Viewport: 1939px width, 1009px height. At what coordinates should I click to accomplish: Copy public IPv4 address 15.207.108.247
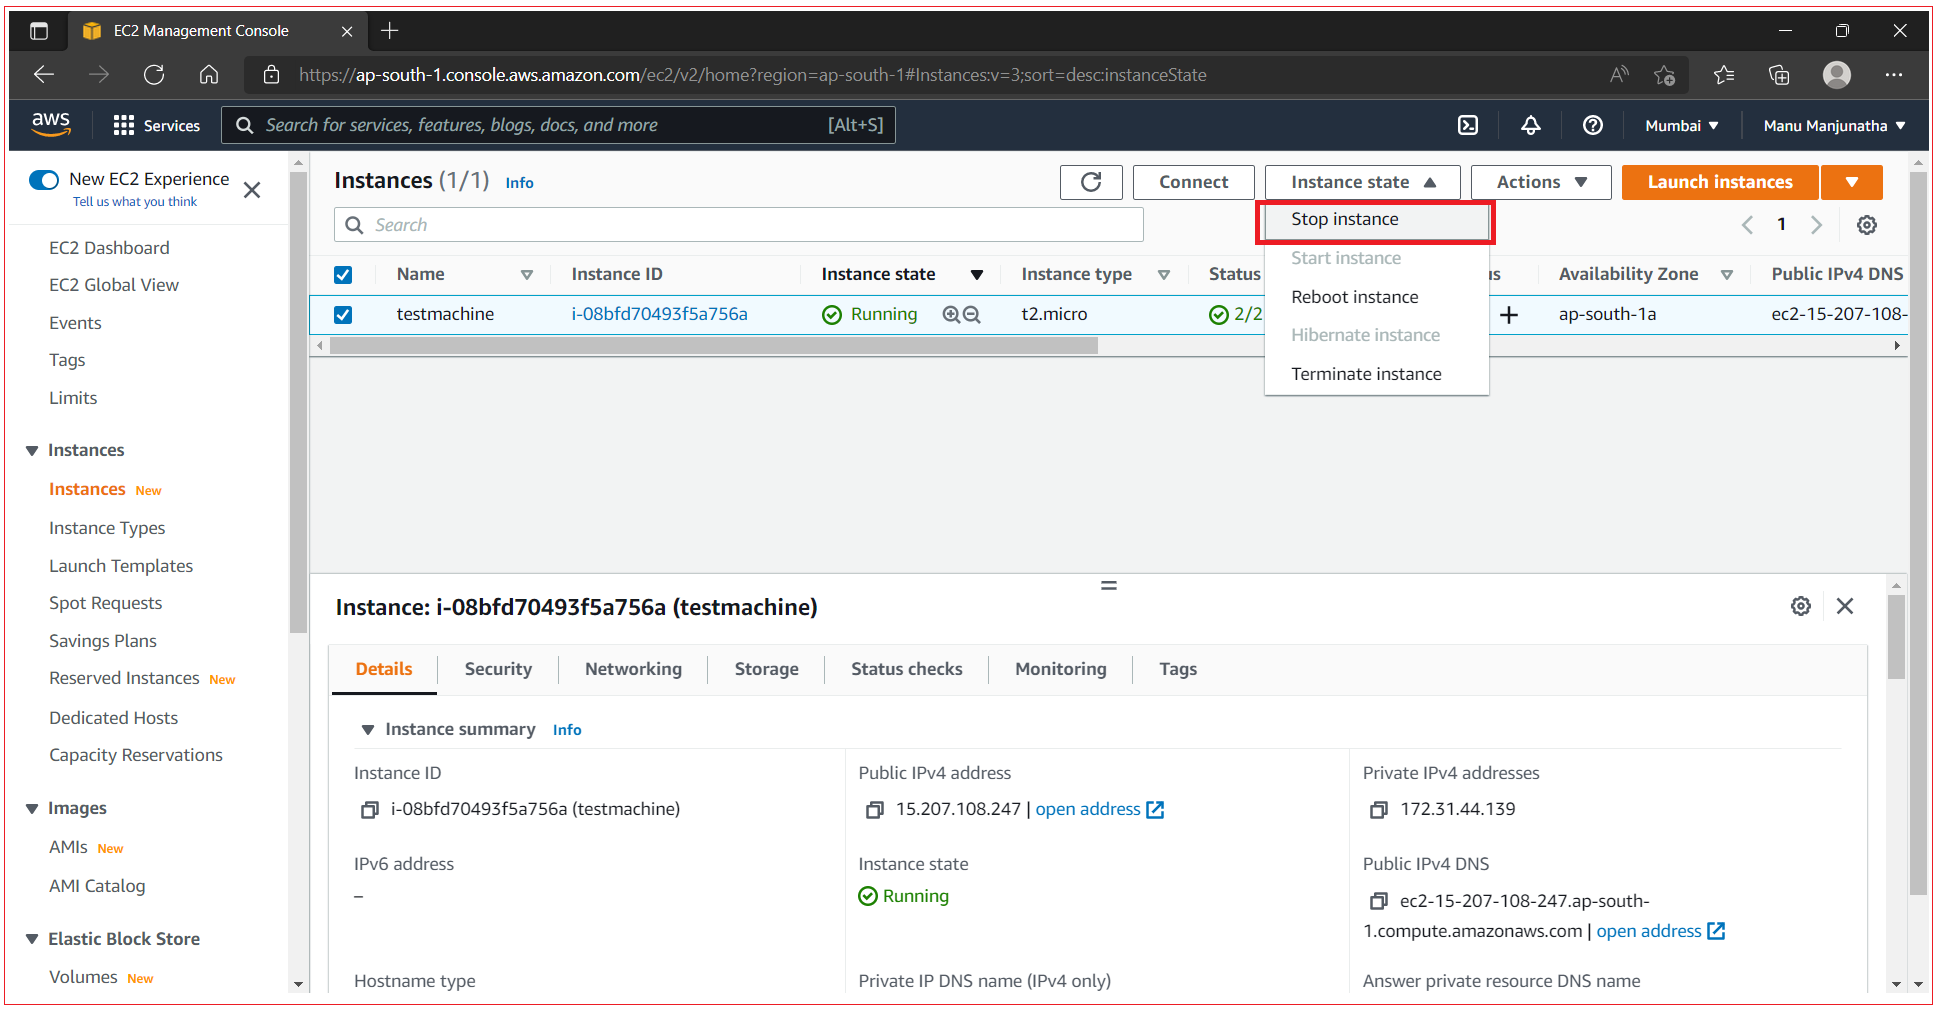click(x=874, y=810)
